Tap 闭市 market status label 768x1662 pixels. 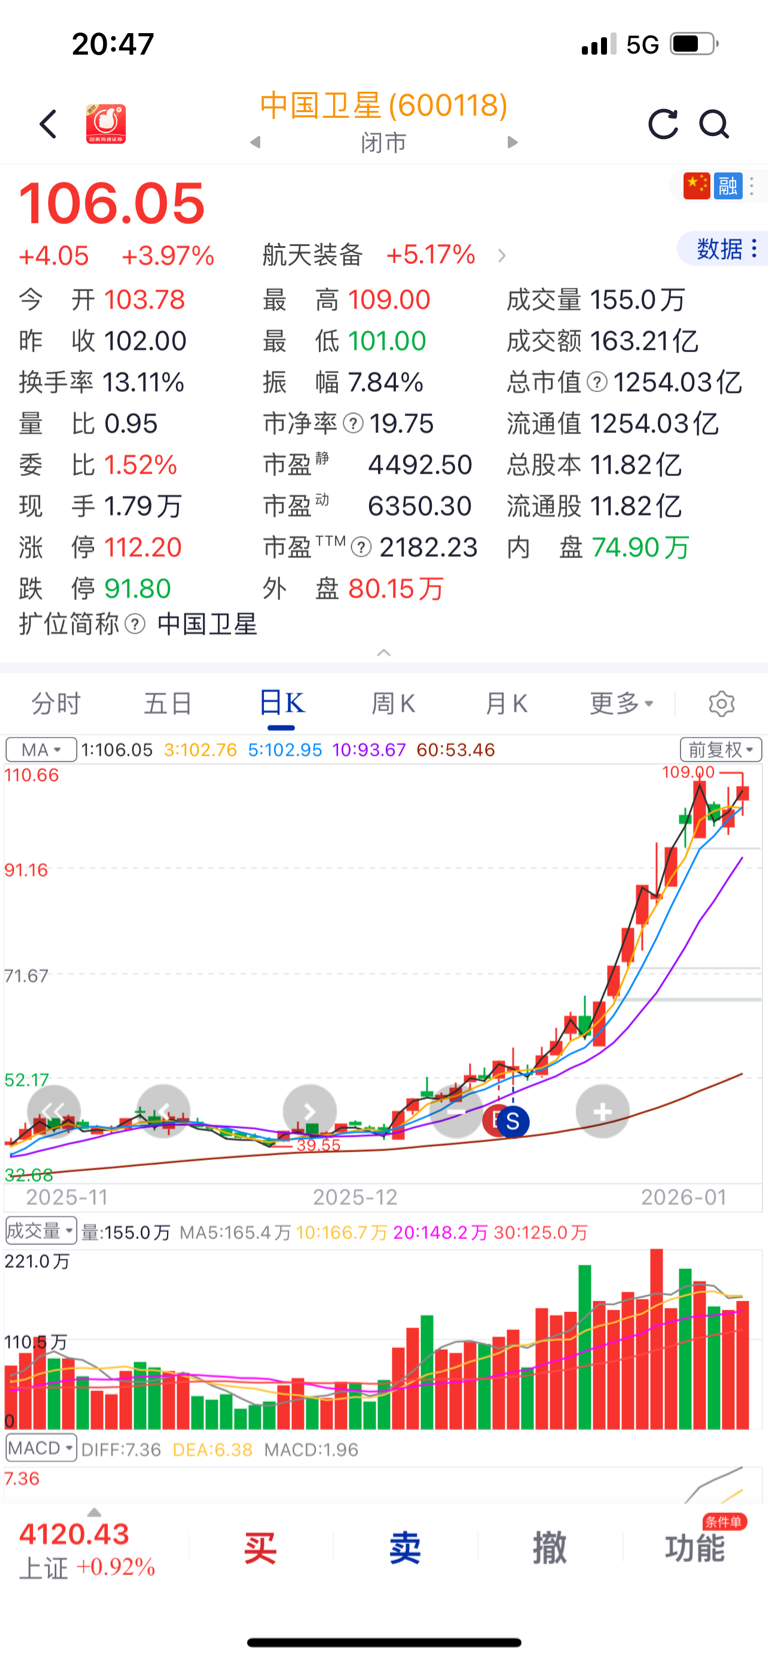384,142
